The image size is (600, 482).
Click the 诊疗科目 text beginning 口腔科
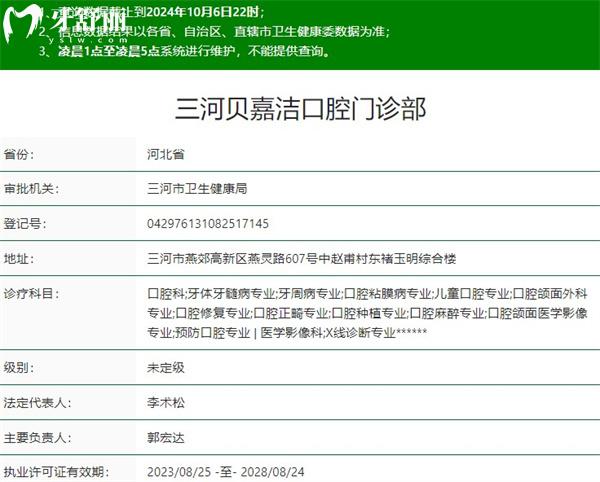click(367, 313)
